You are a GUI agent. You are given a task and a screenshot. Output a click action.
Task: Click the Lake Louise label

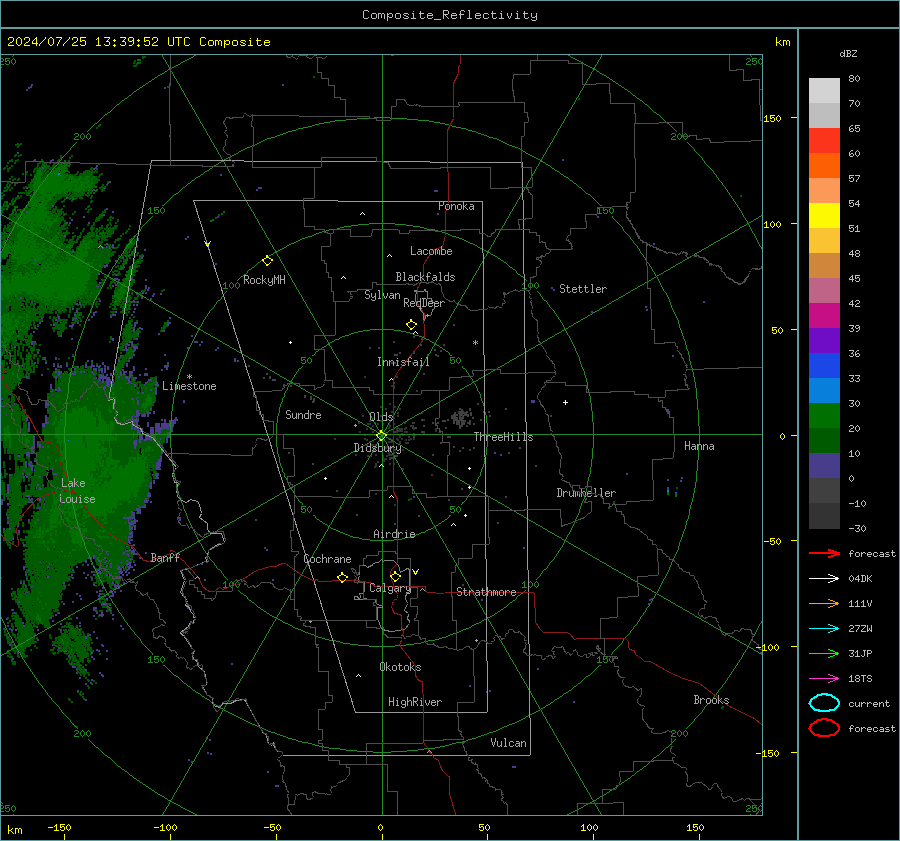tap(77, 491)
